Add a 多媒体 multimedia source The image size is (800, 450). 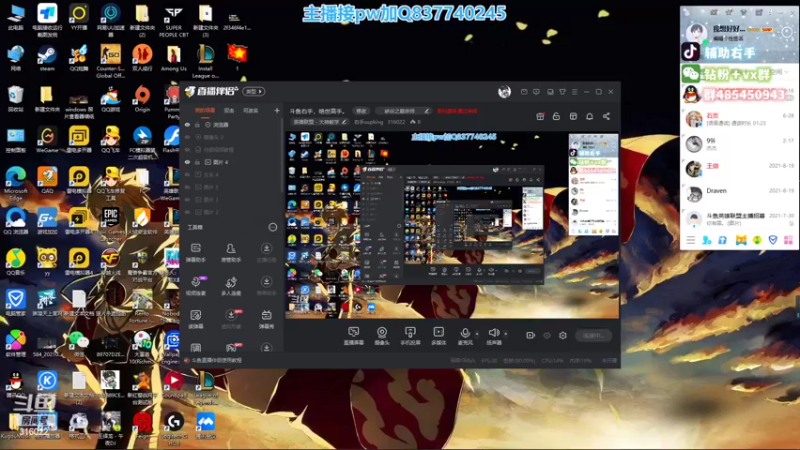click(x=438, y=336)
